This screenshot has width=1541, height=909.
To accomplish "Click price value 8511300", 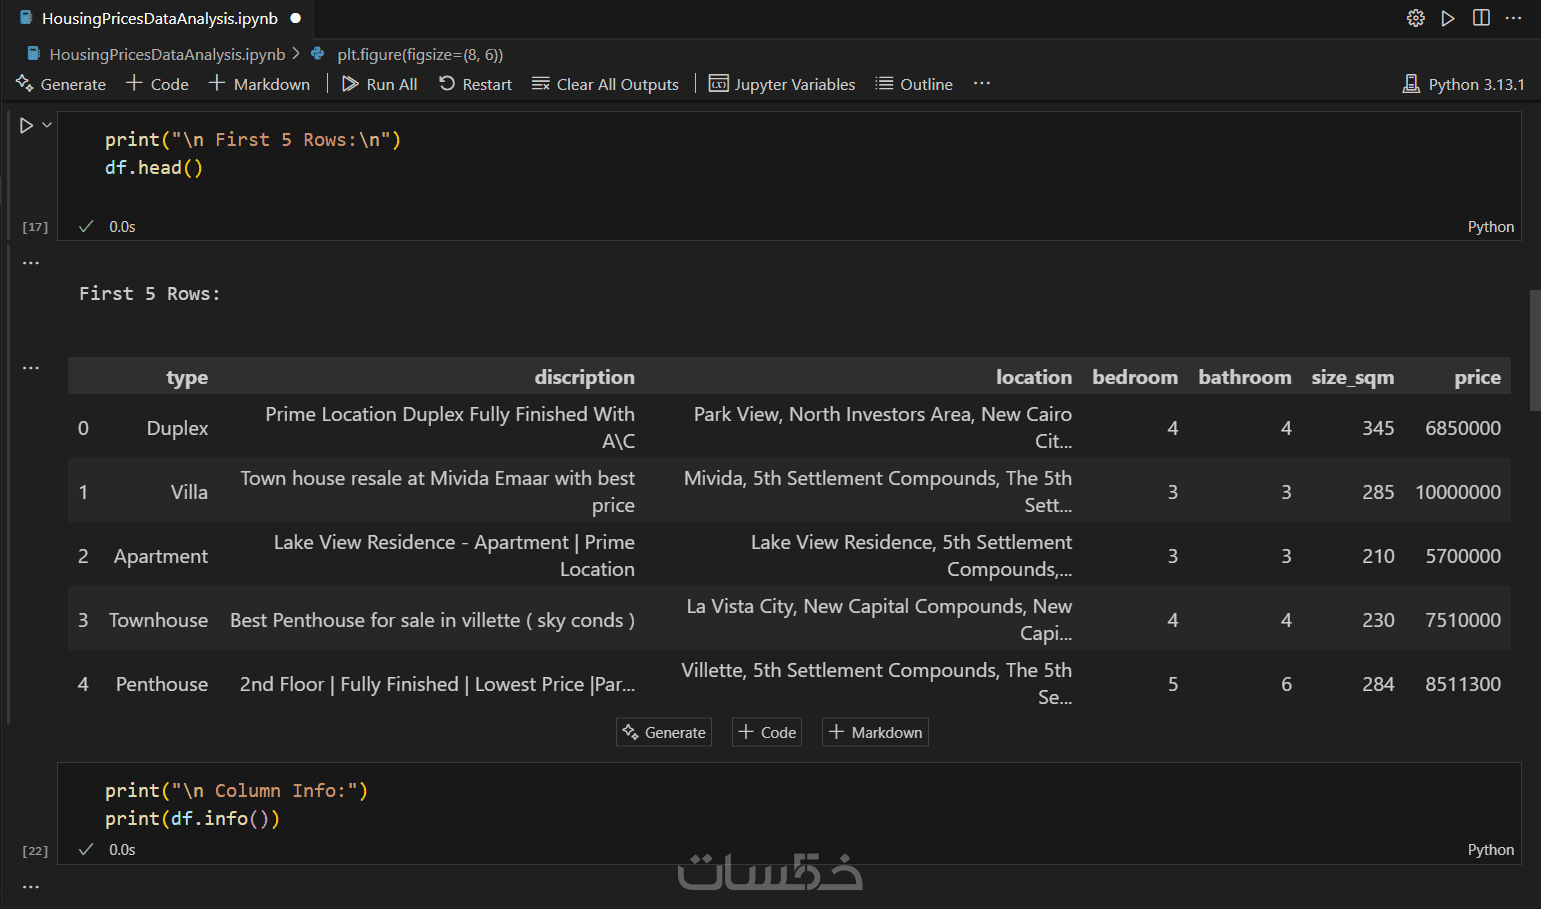I will [1463, 684].
